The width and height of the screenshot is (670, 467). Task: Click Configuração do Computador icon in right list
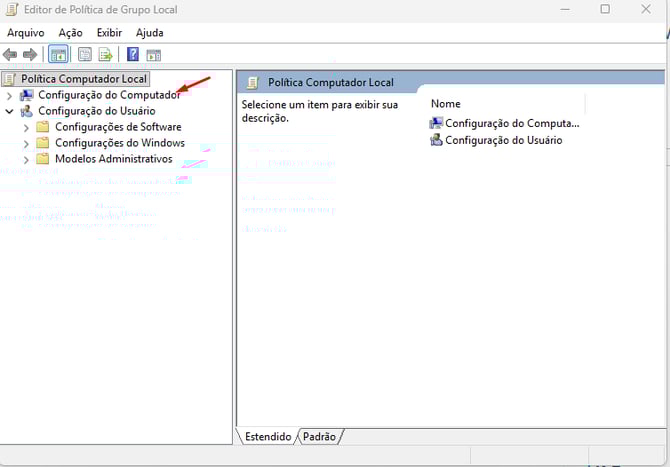coord(436,123)
